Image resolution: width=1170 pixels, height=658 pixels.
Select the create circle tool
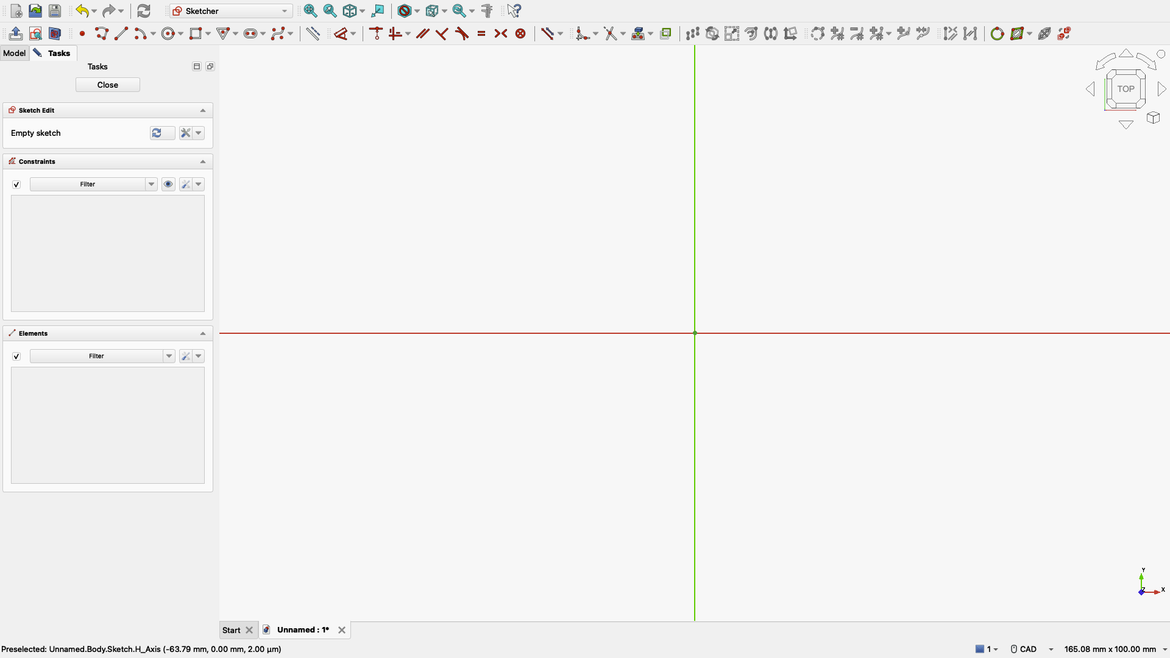tap(167, 33)
